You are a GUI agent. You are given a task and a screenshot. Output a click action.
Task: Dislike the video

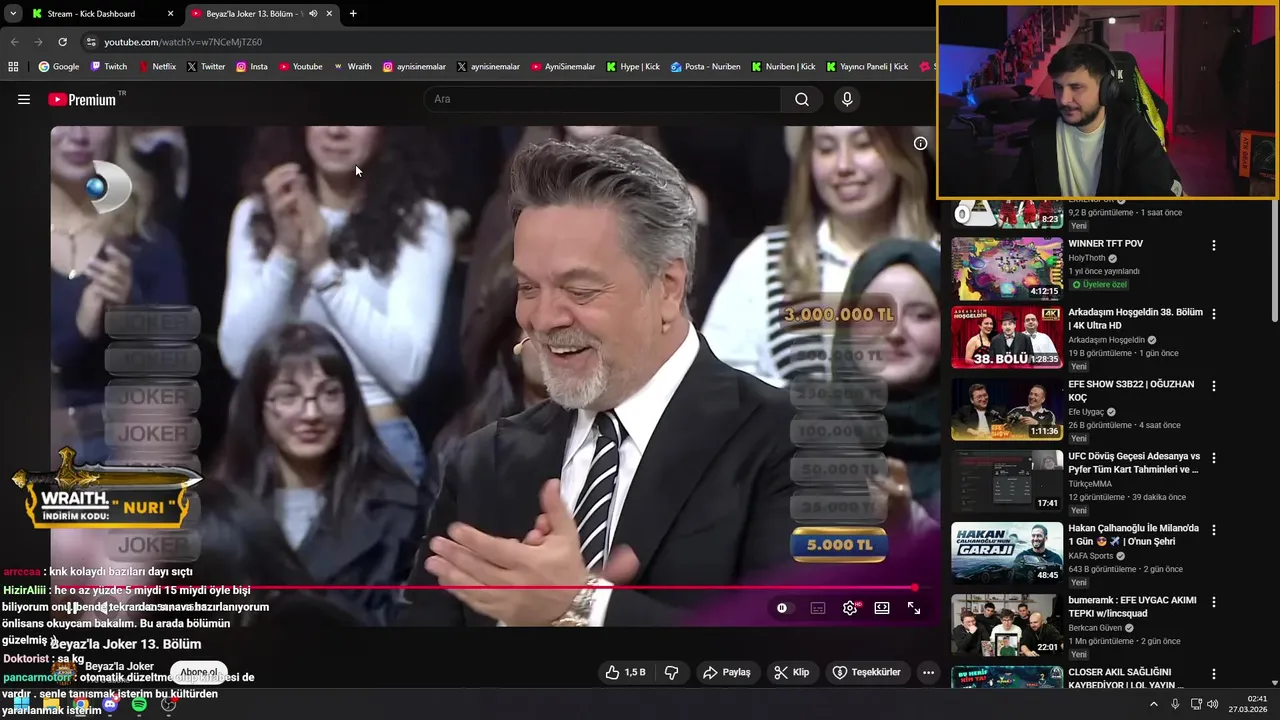[x=671, y=672]
